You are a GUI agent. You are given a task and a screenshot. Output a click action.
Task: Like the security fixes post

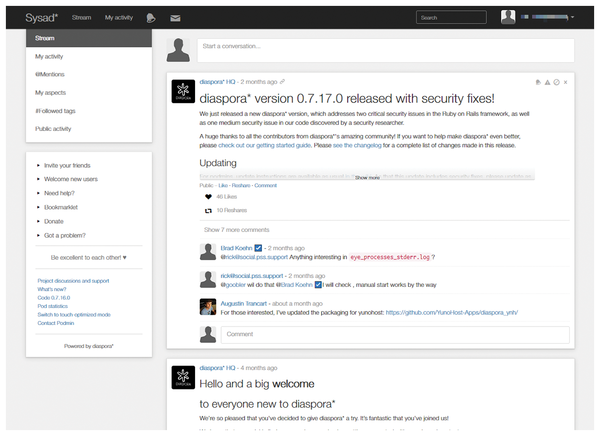223,186
